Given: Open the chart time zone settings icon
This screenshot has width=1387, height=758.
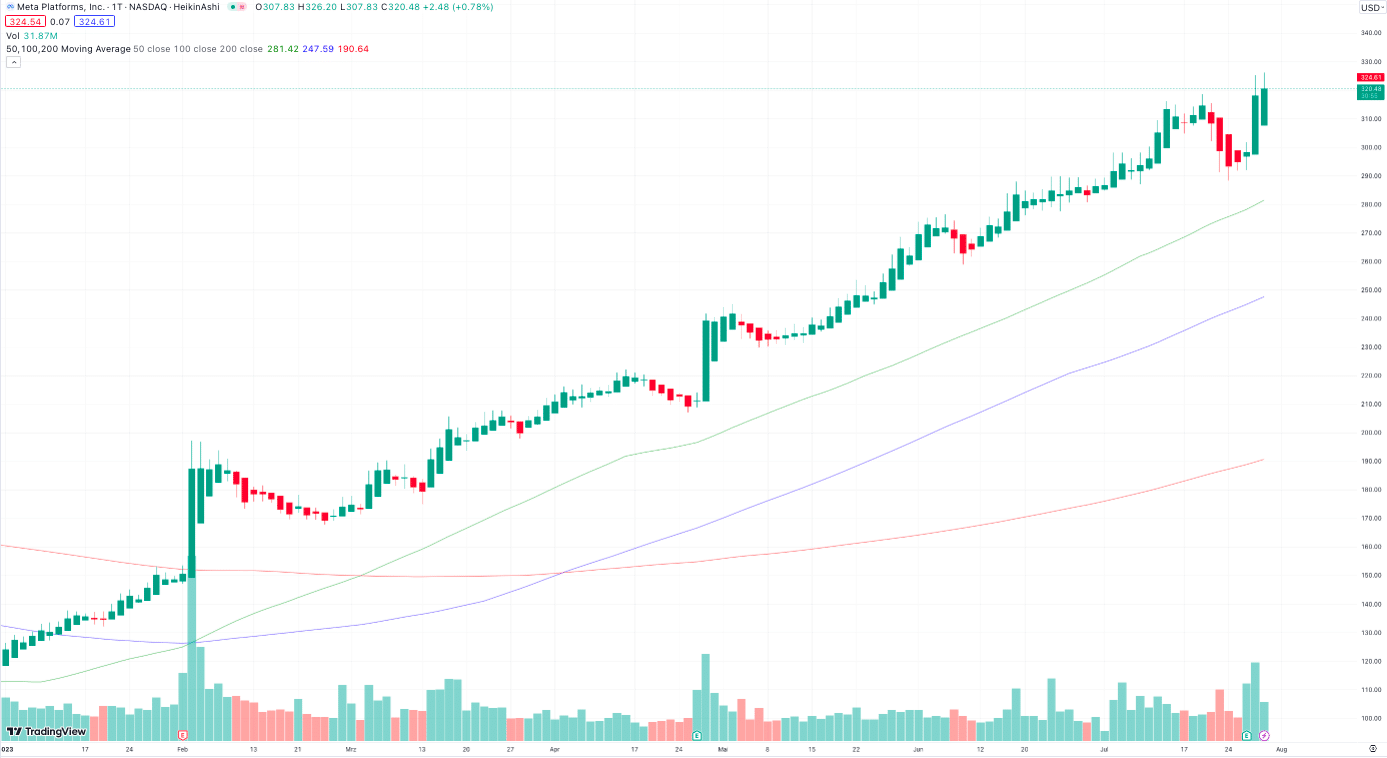Looking at the screenshot, I should pyautogui.click(x=1372, y=747).
